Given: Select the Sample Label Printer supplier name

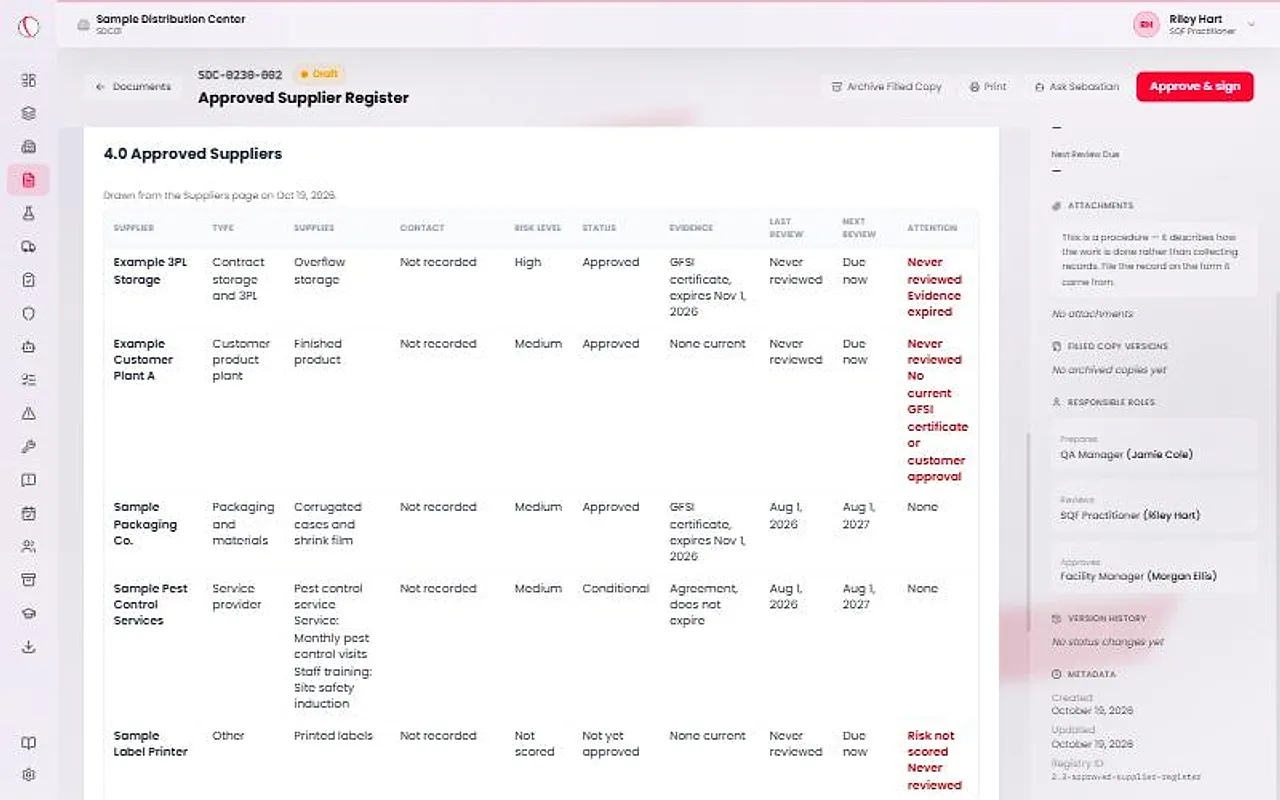Looking at the screenshot, I should click(150, 744).
